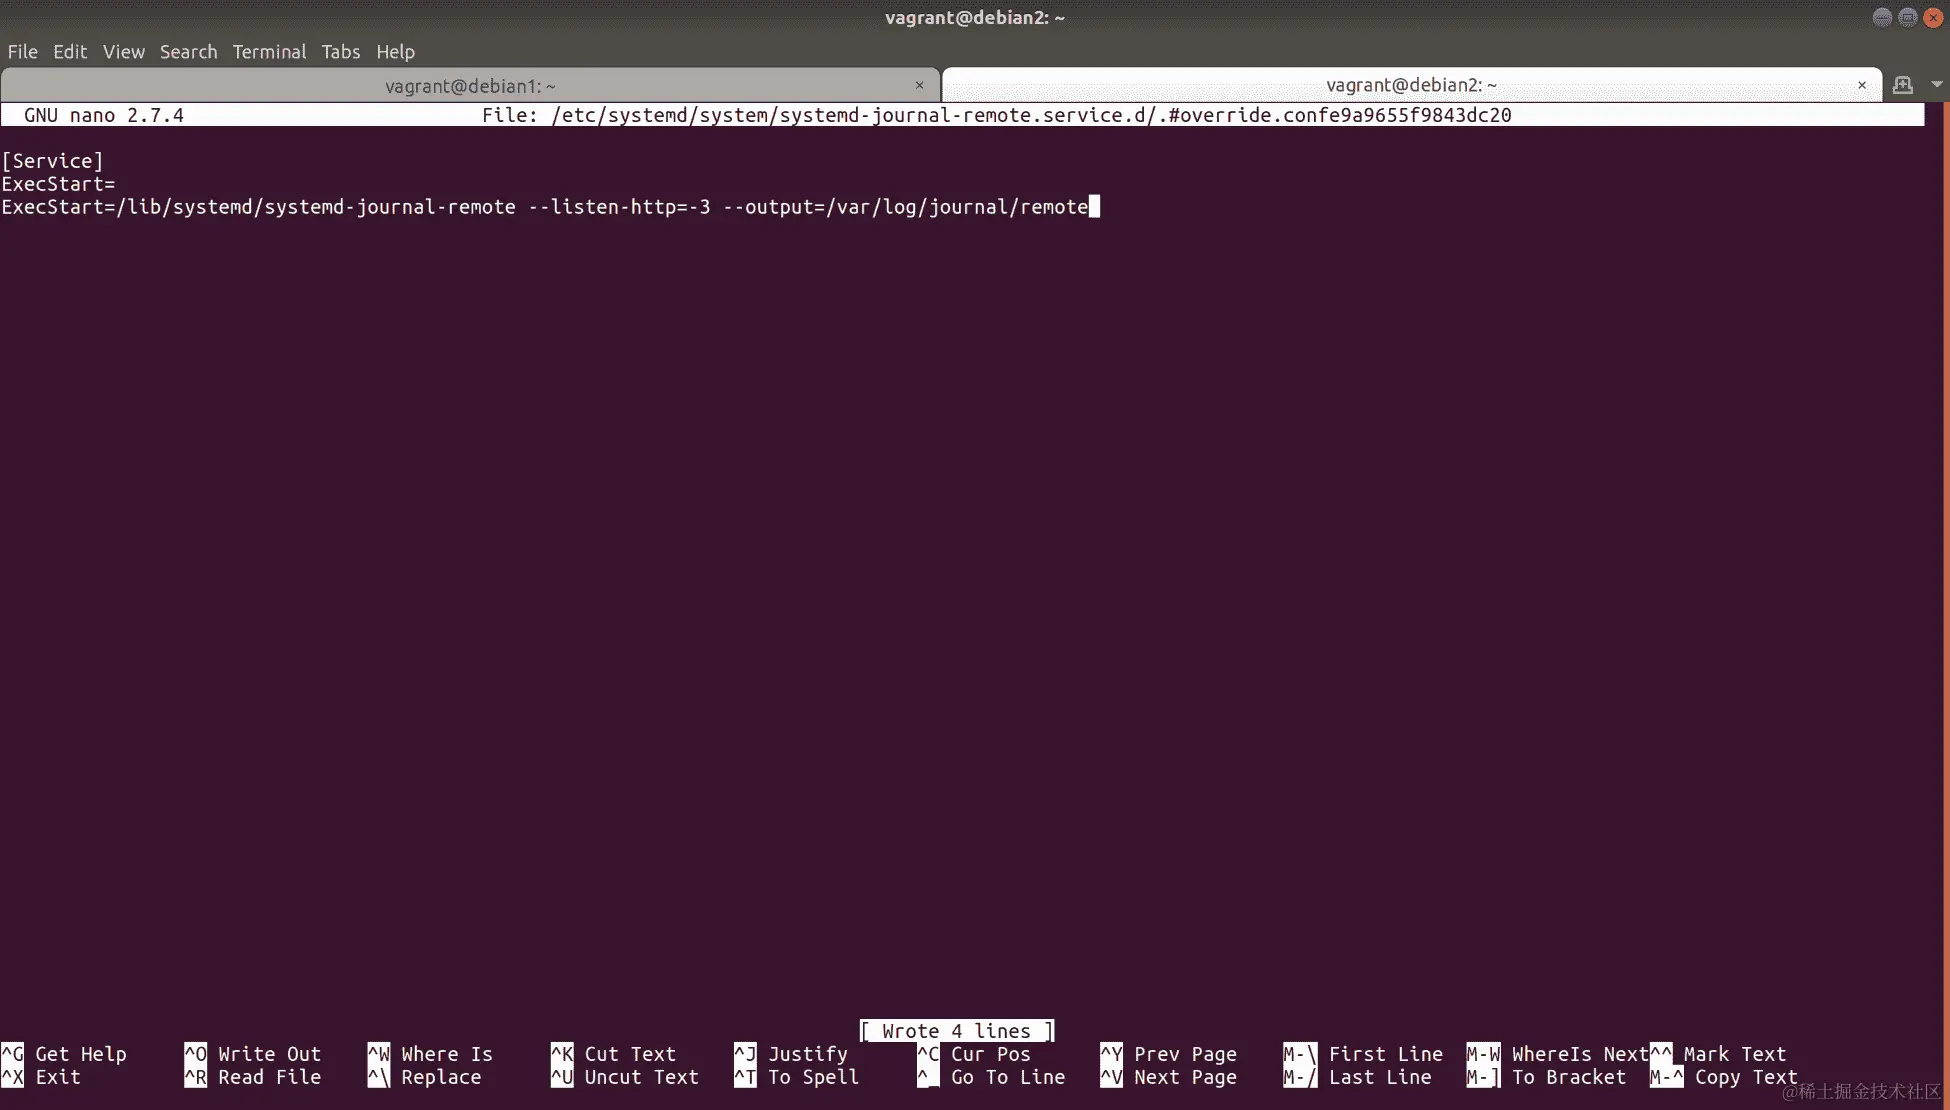Open the Help menu
Screen dimensions: 1950x1110
pos(395,52)
